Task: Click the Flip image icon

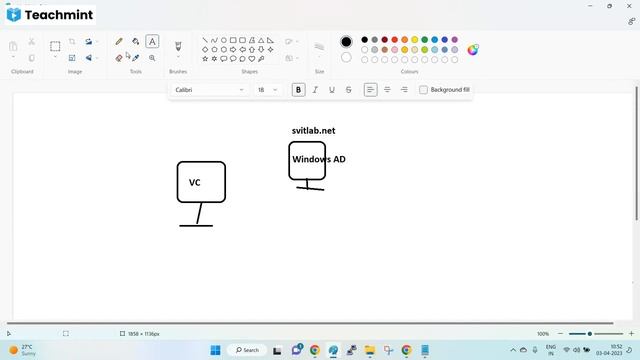Action: point(88,58)
